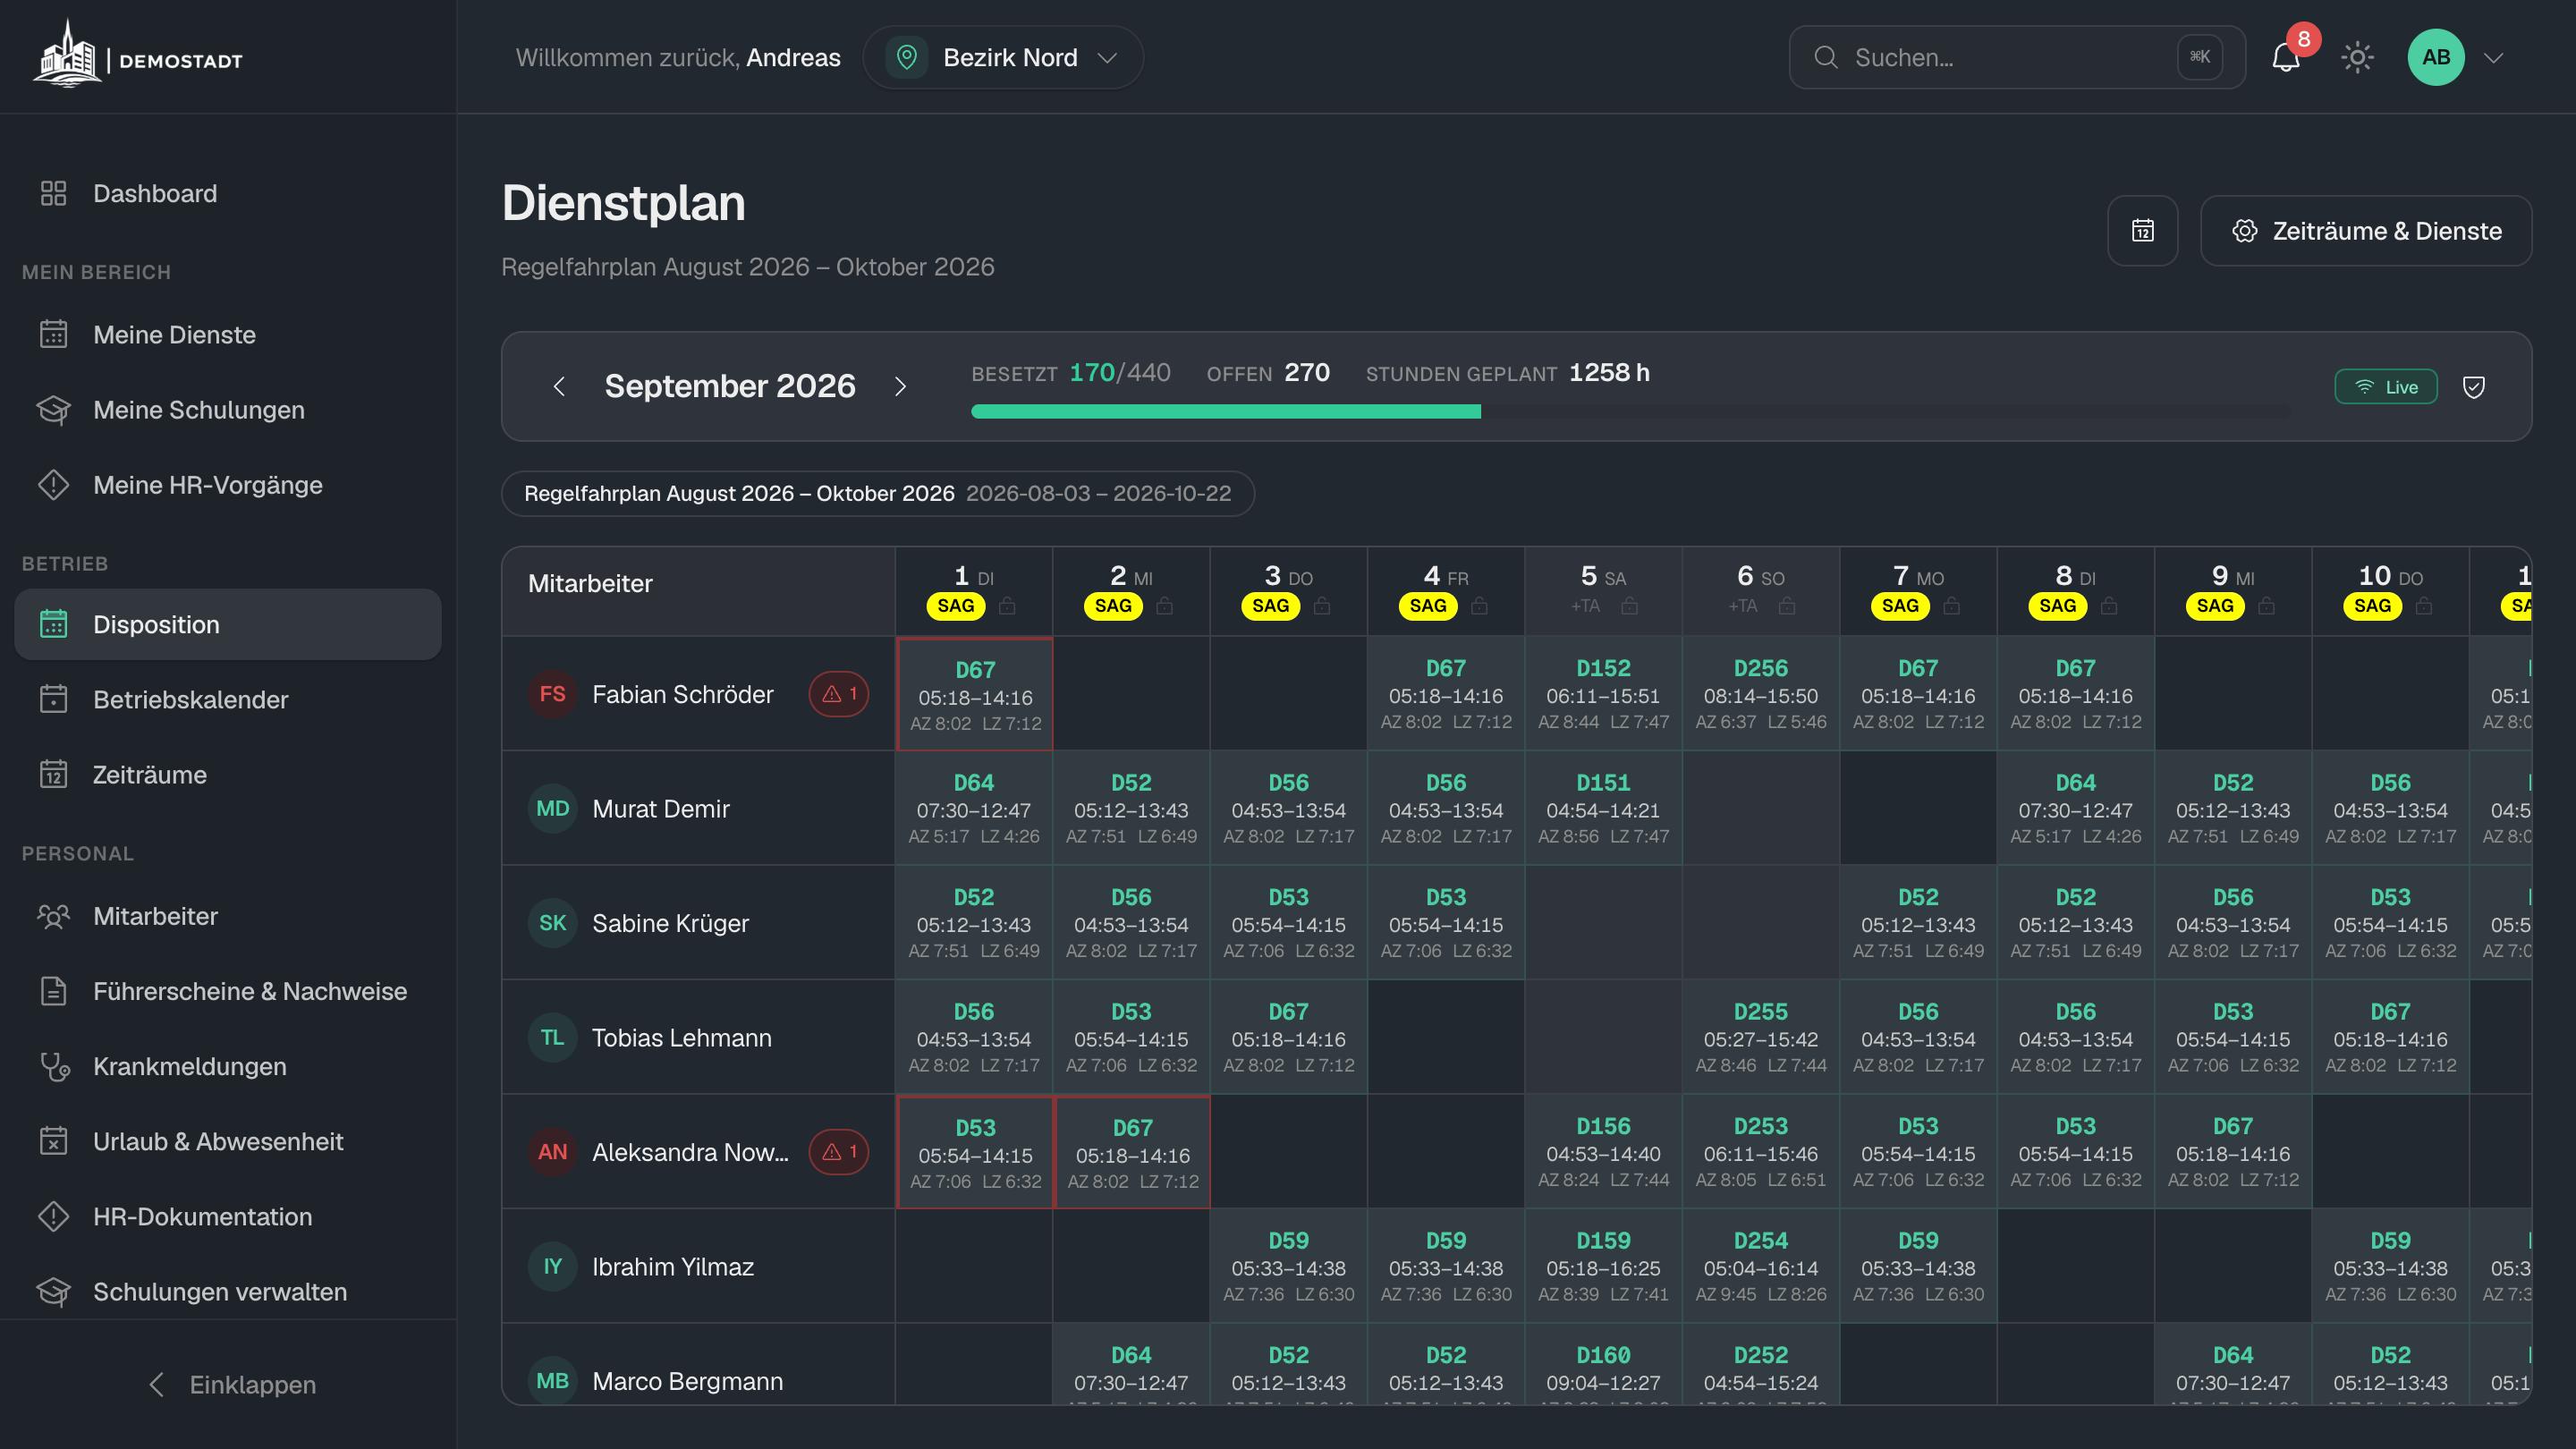Viewport: 2576px width, 1449px height.
Task: Open Dashboard in sidebar
Action: pyautogui.click(x=228, y=193)
